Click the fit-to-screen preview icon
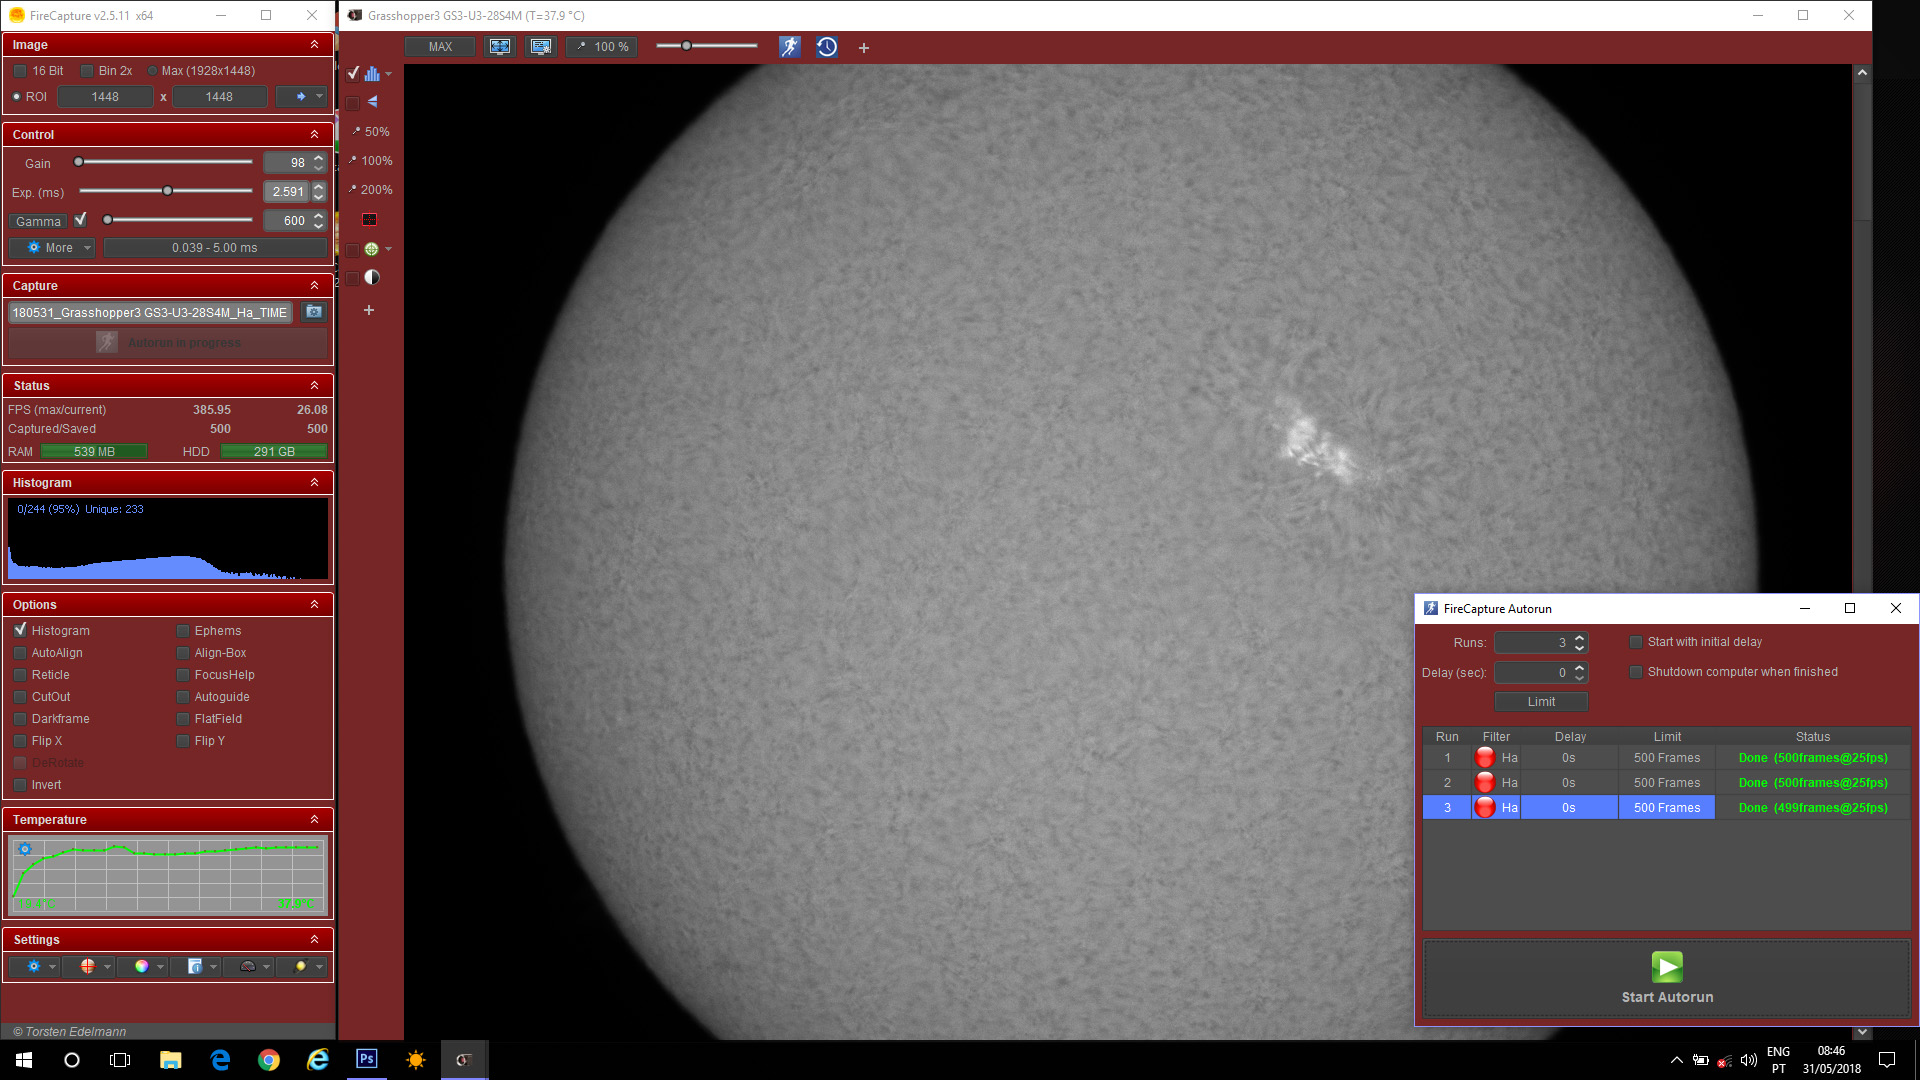This screenshot has width=1920, height=1080. pyautogui.click(x=499, y=47)
